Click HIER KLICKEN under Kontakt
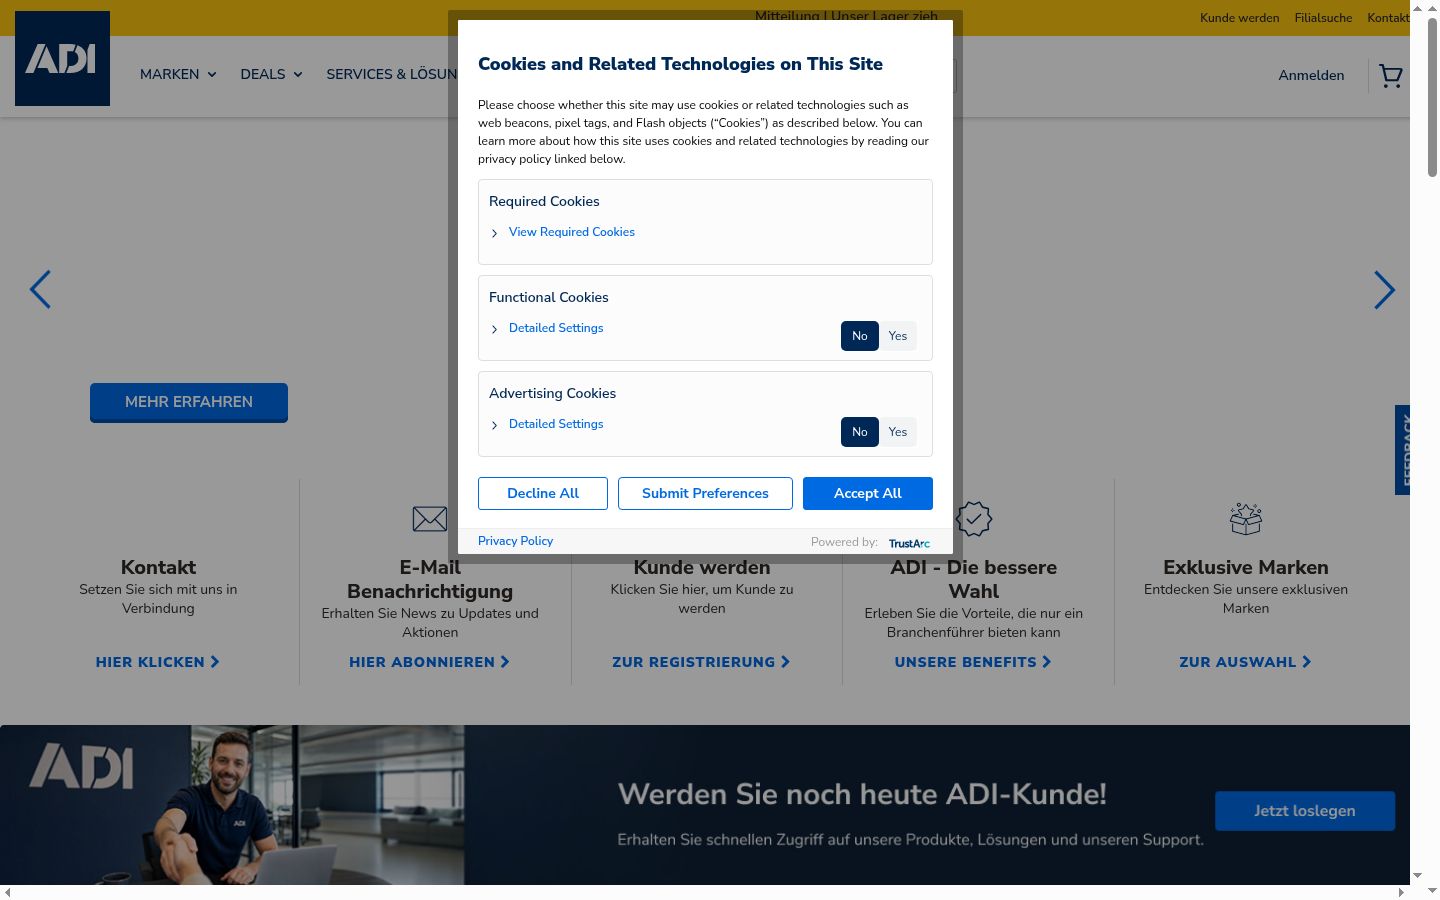Viewport: 1440px width, 900px height. 158,662
